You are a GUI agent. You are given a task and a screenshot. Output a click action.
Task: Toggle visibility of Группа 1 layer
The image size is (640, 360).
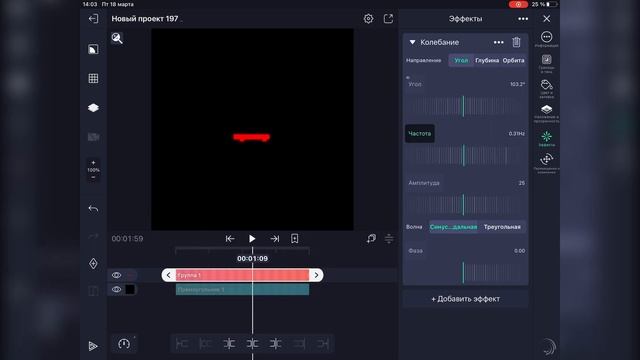coord(116,275)
